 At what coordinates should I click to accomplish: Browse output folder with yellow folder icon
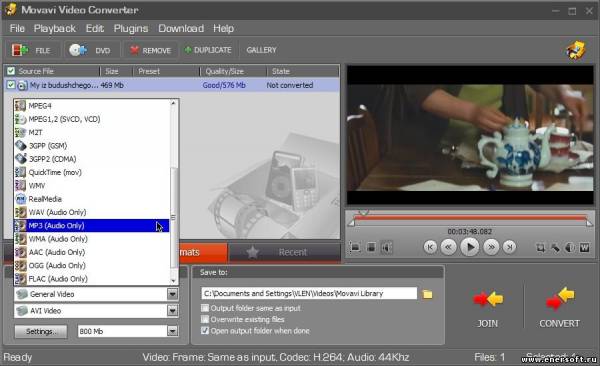[x=427, y=294]
